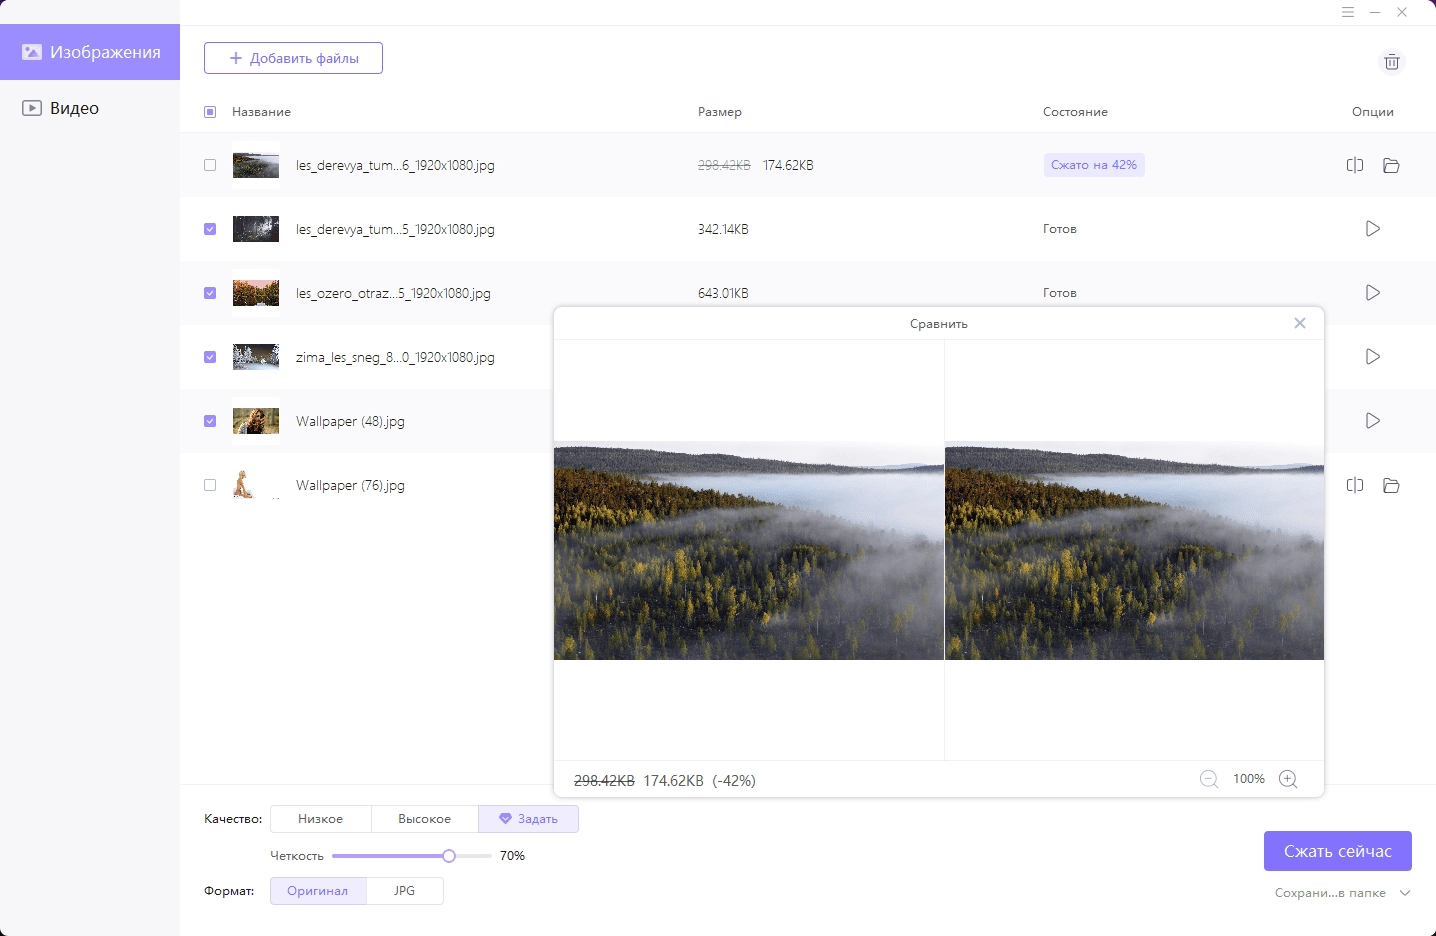Image resolution: width=1436 pixels, height=936 pixels.
Task: Open output folder for Wallpaper (76).jpg
Action: coord(1391,485)
